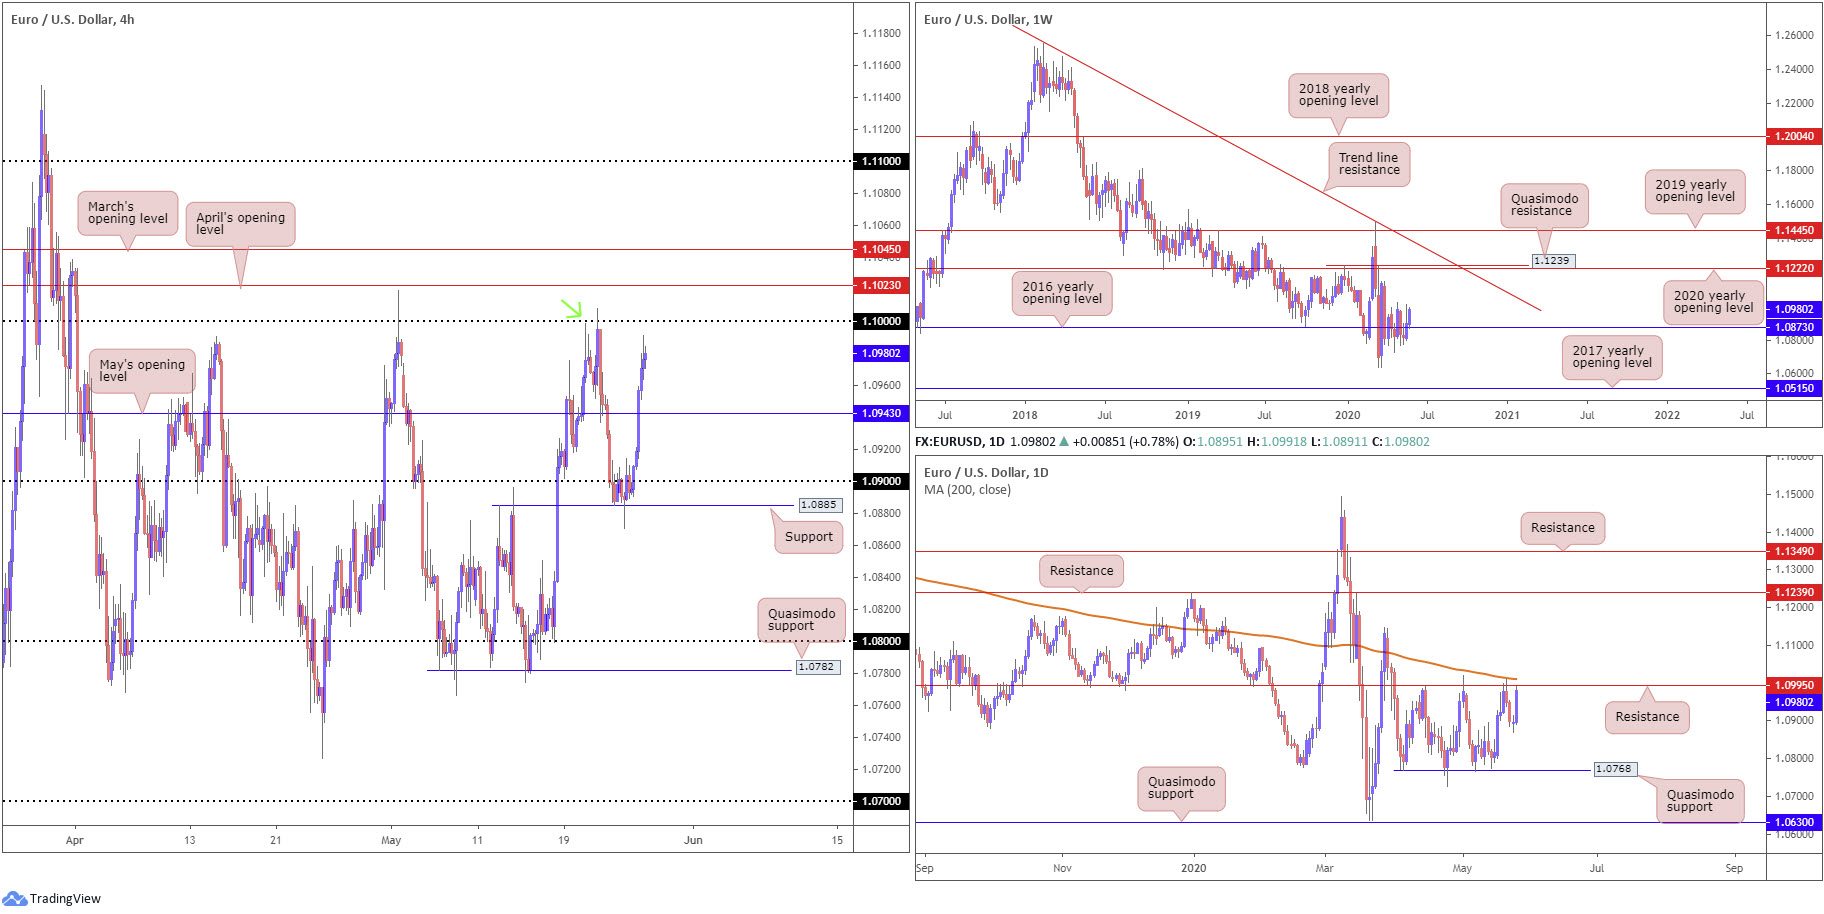Image resolution: width=1824 pixels, height=914 pixels.
Task: Click the green arrow marker on 4h chart
Action: point(571,309)
